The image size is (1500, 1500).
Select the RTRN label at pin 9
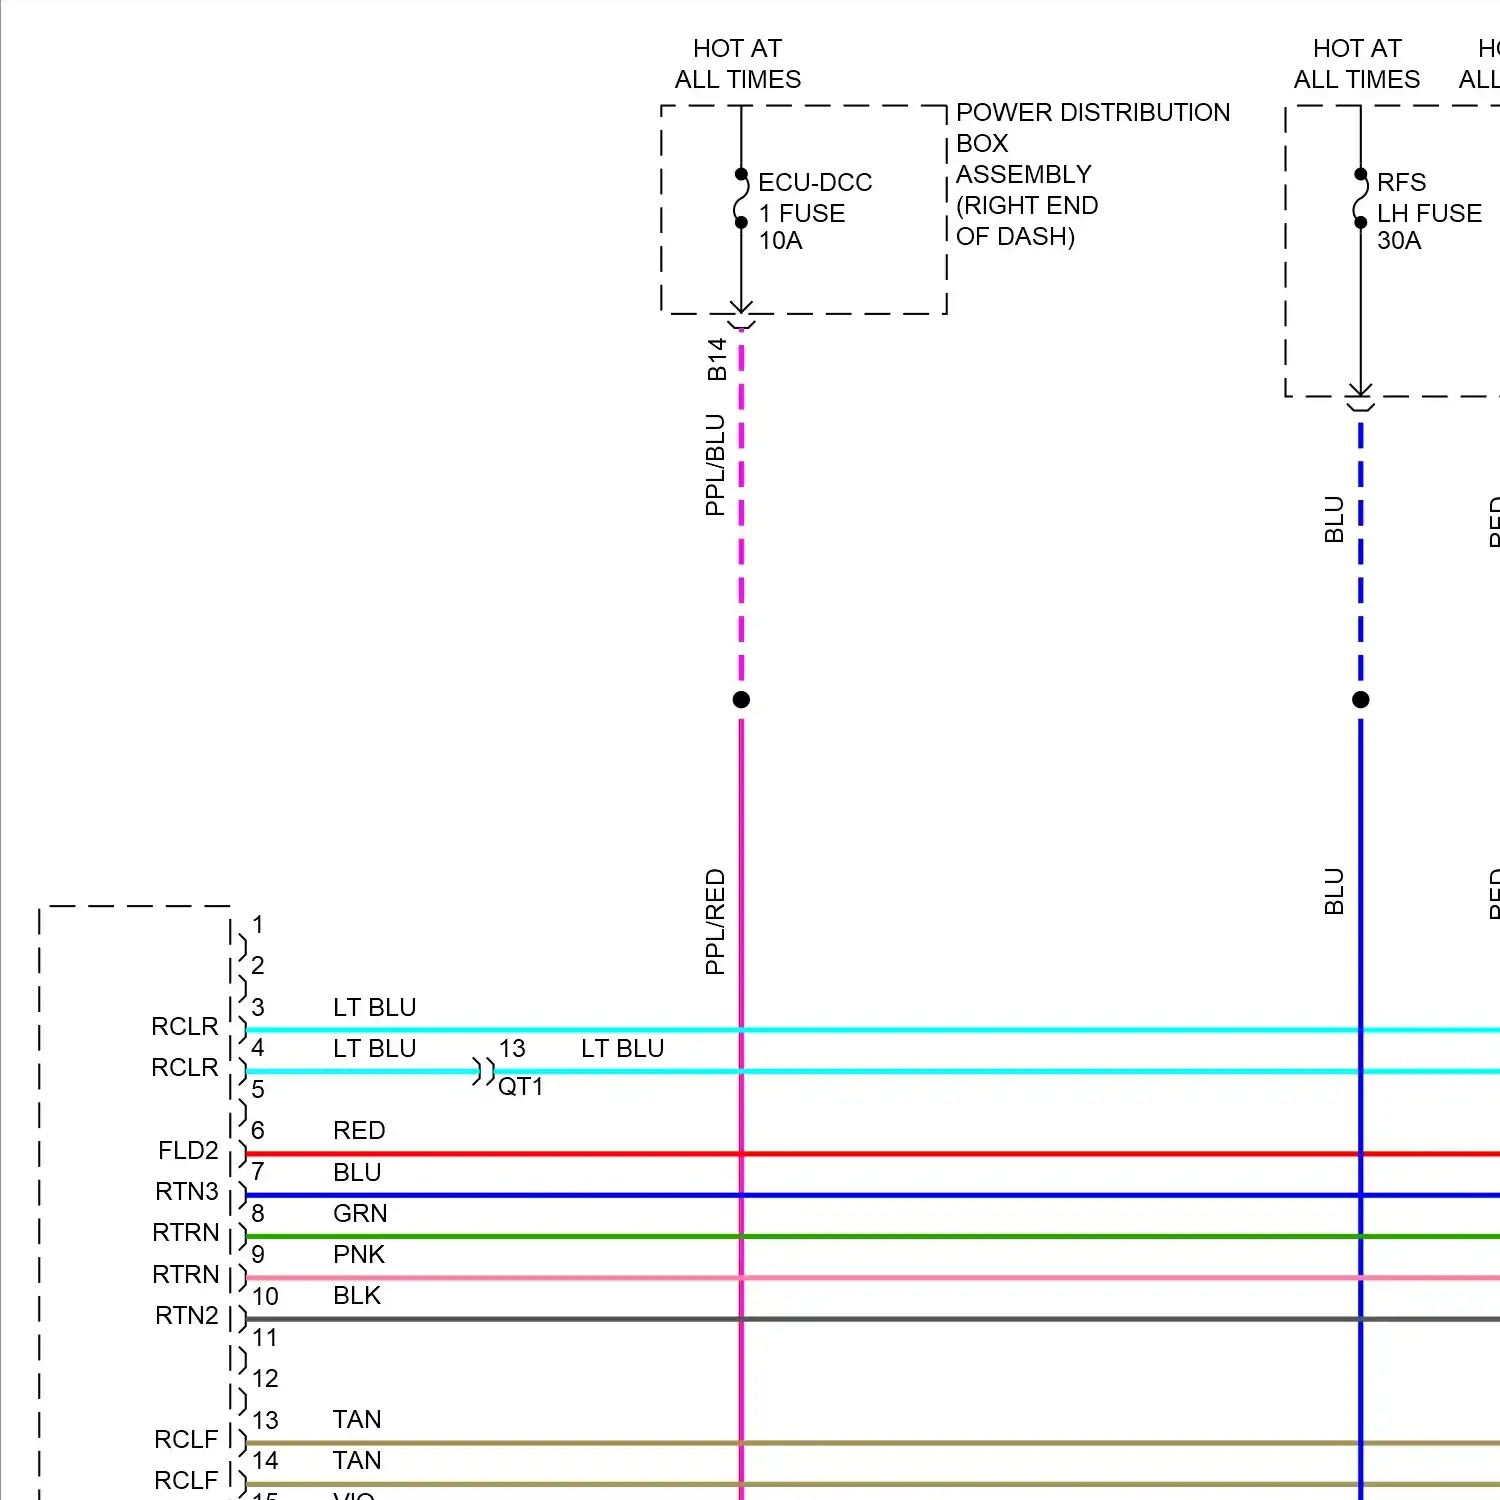pos(186,1275)
